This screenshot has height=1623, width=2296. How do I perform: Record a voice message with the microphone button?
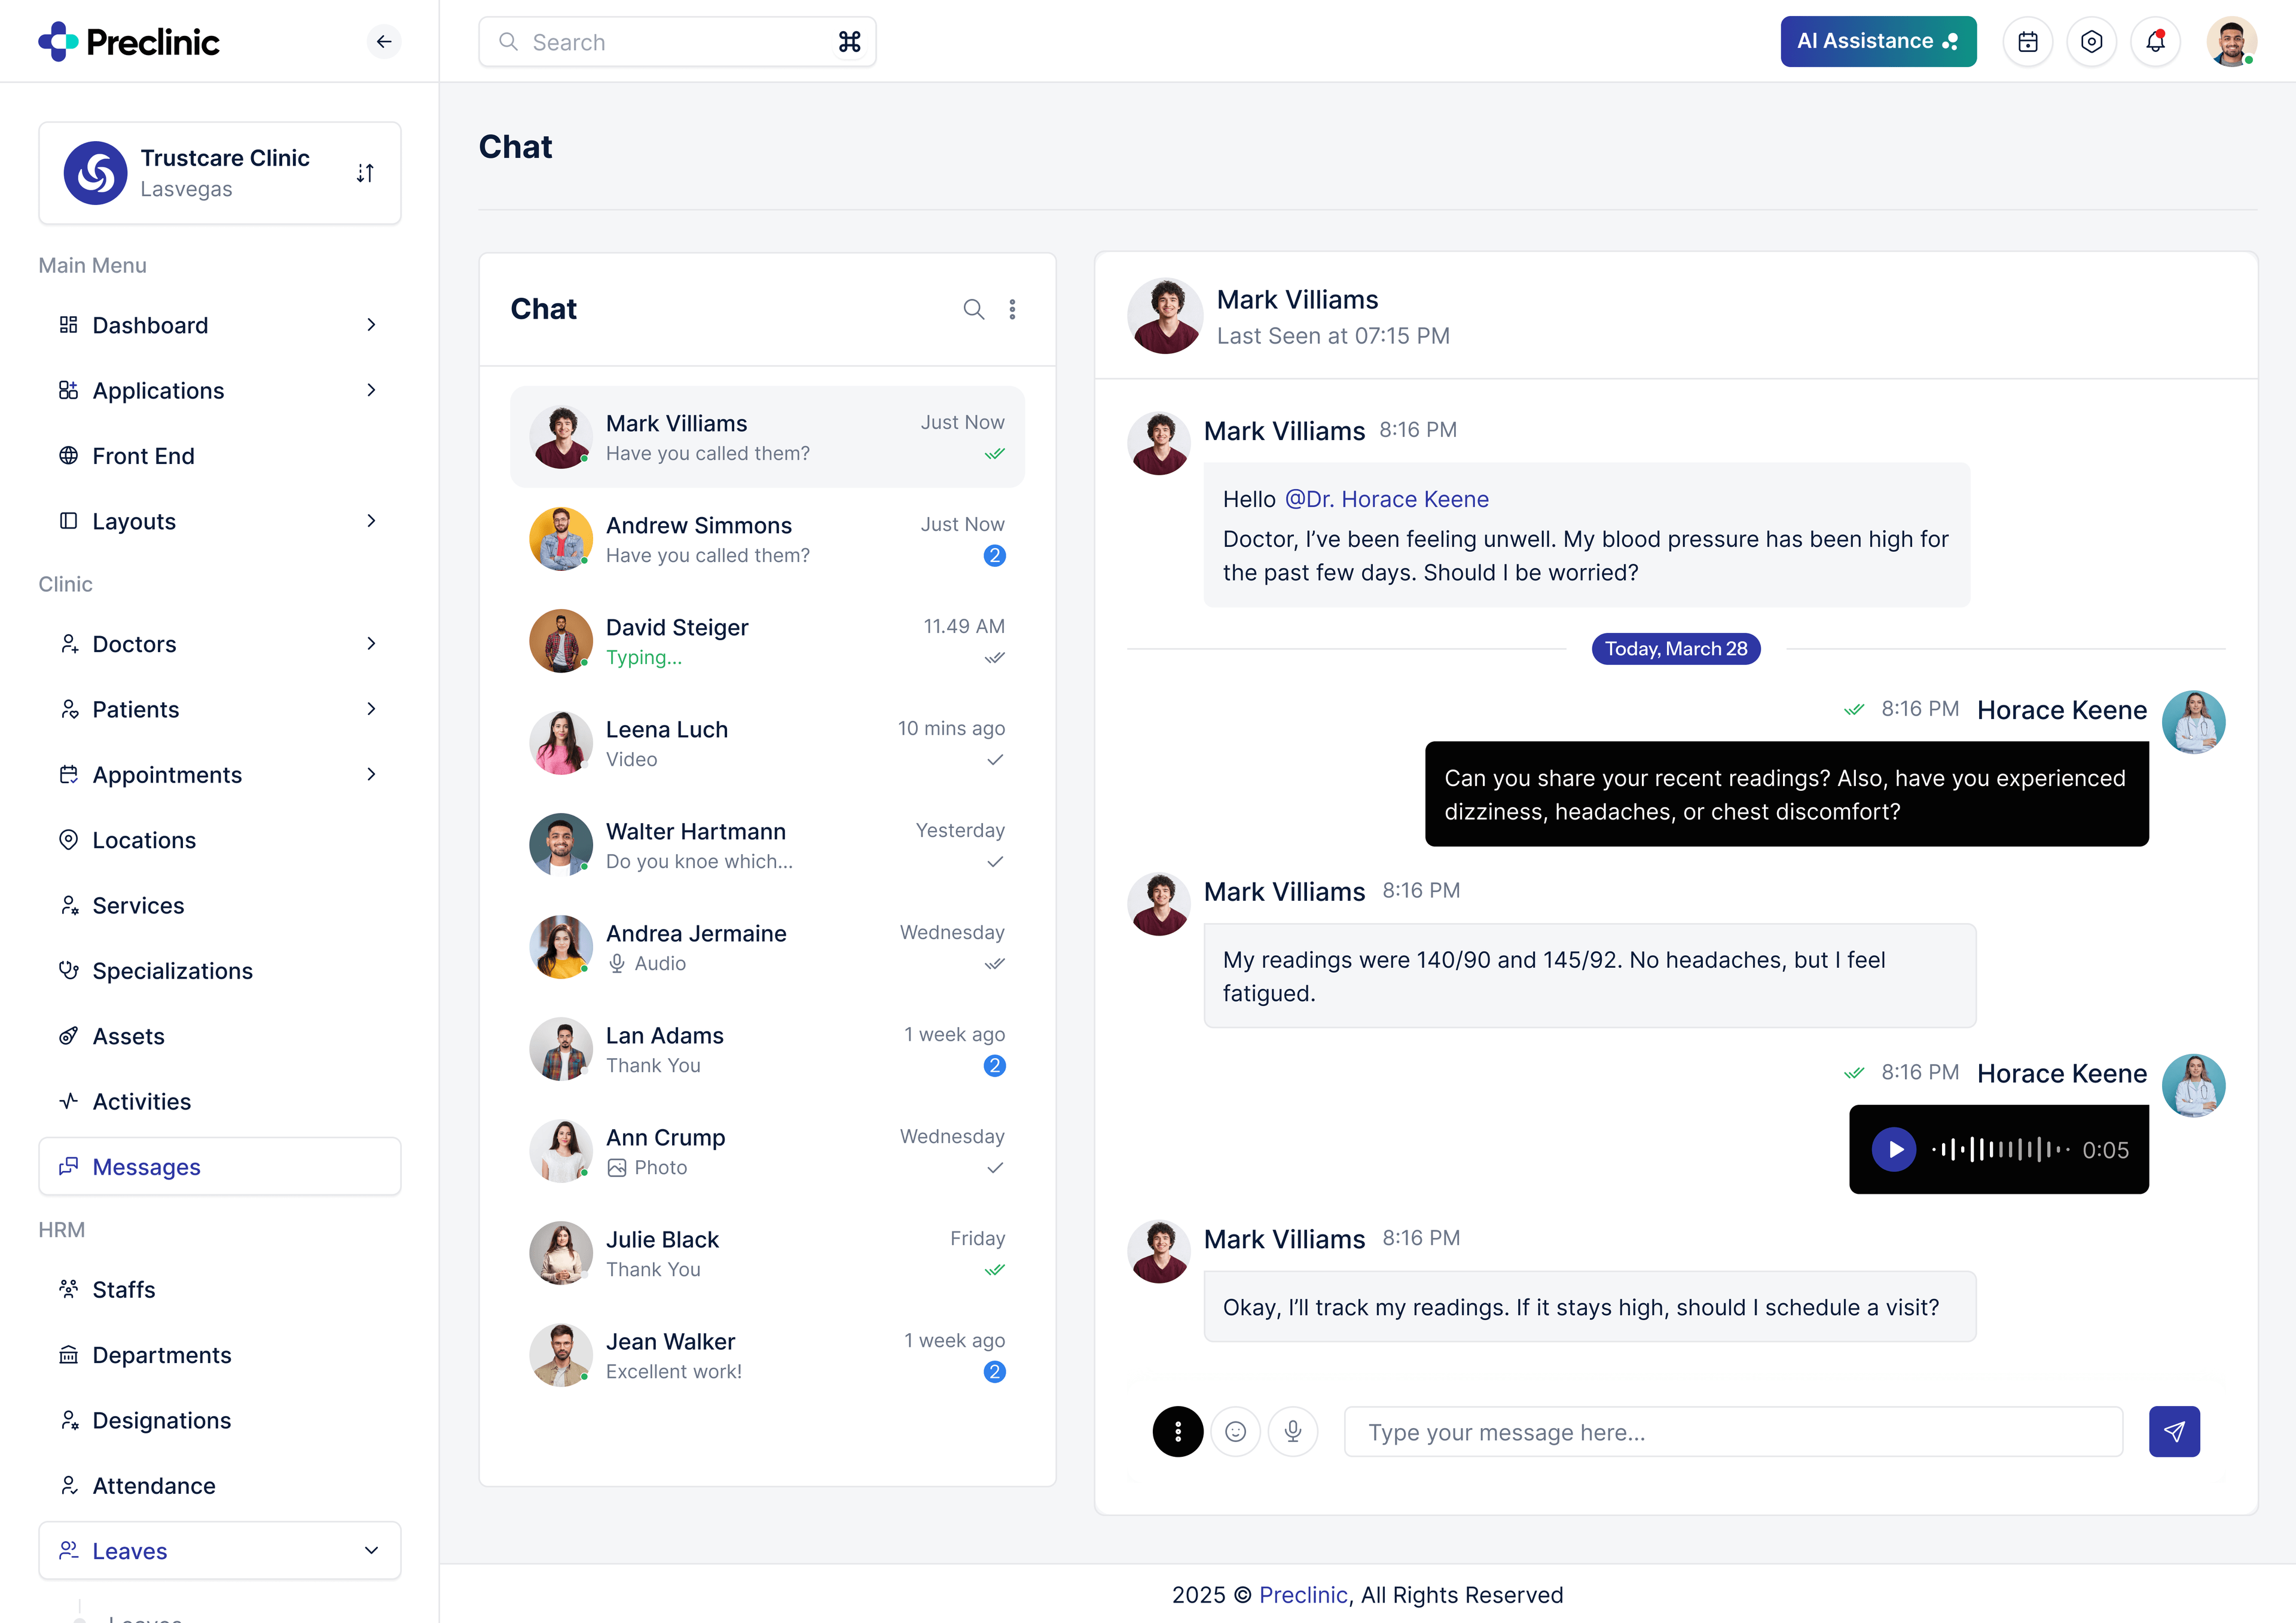[1293, 1431]
